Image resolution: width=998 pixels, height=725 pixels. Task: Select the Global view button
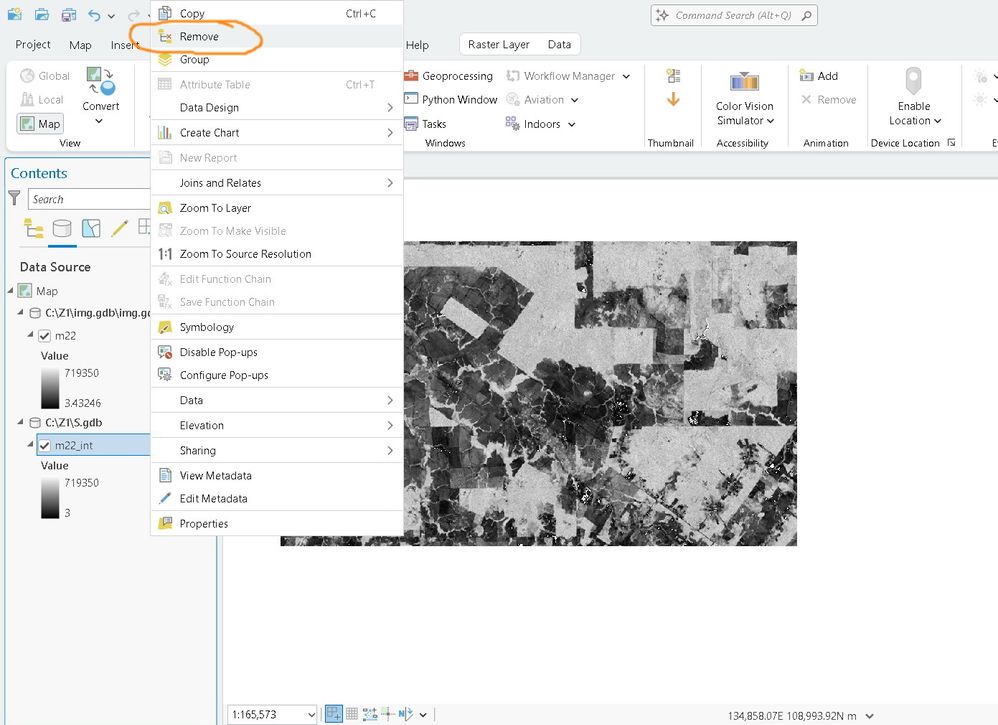click(45, 76)
